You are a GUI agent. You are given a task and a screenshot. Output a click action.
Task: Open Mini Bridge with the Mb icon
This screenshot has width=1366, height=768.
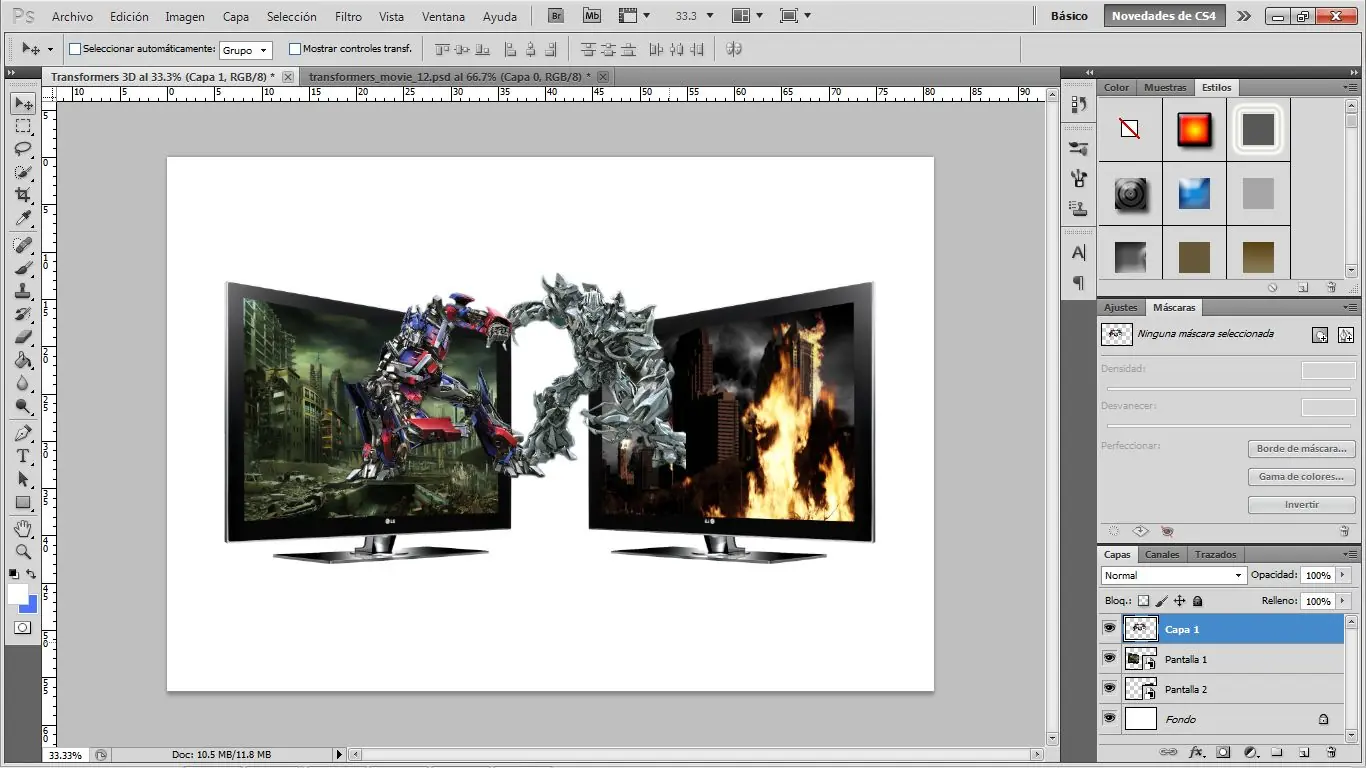[x=592, y=16]
